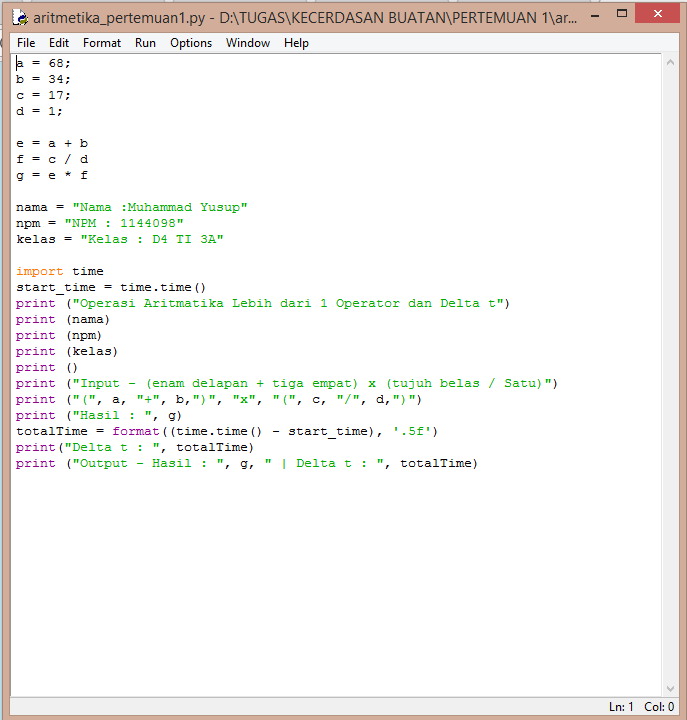The image size is (687, 720).
Task: Click the line 'b = 34;'
Action: pos(43,79)
